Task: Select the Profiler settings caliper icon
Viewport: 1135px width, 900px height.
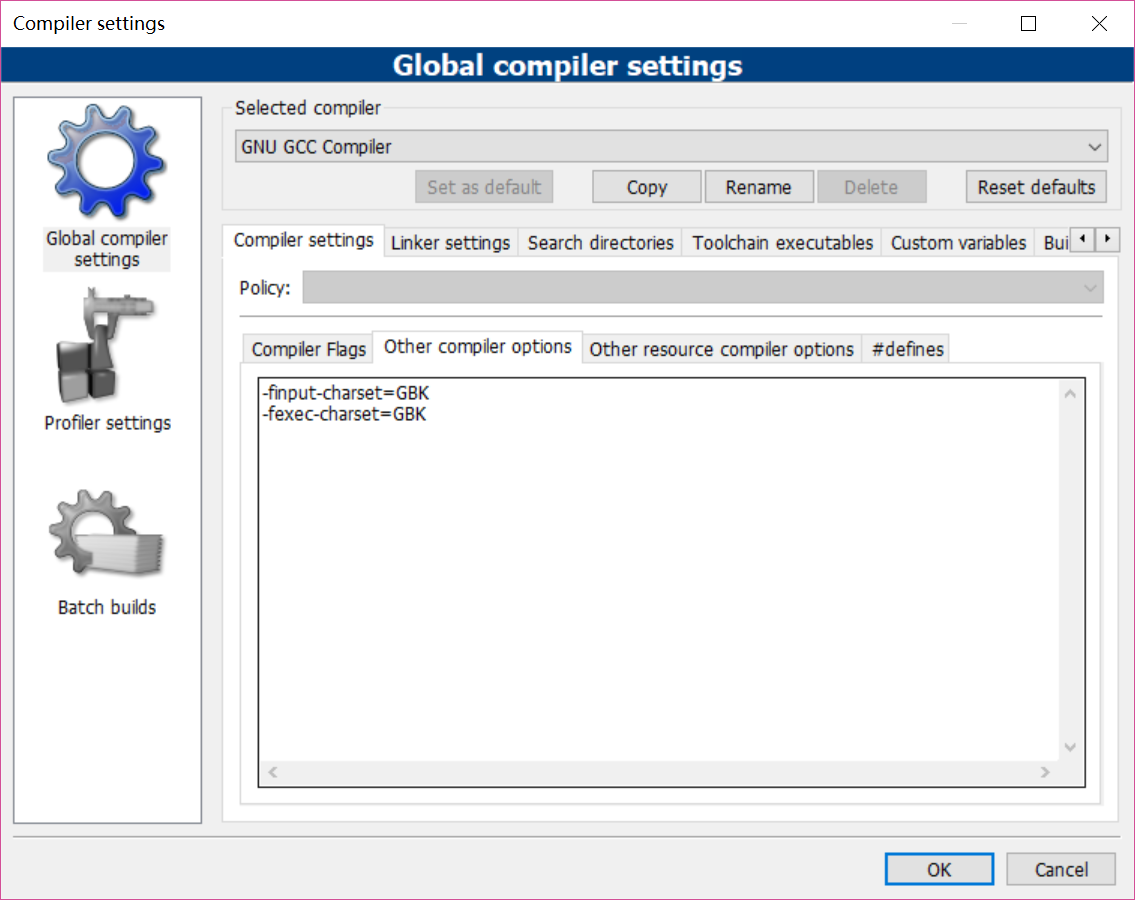Action: click(106, 345)
